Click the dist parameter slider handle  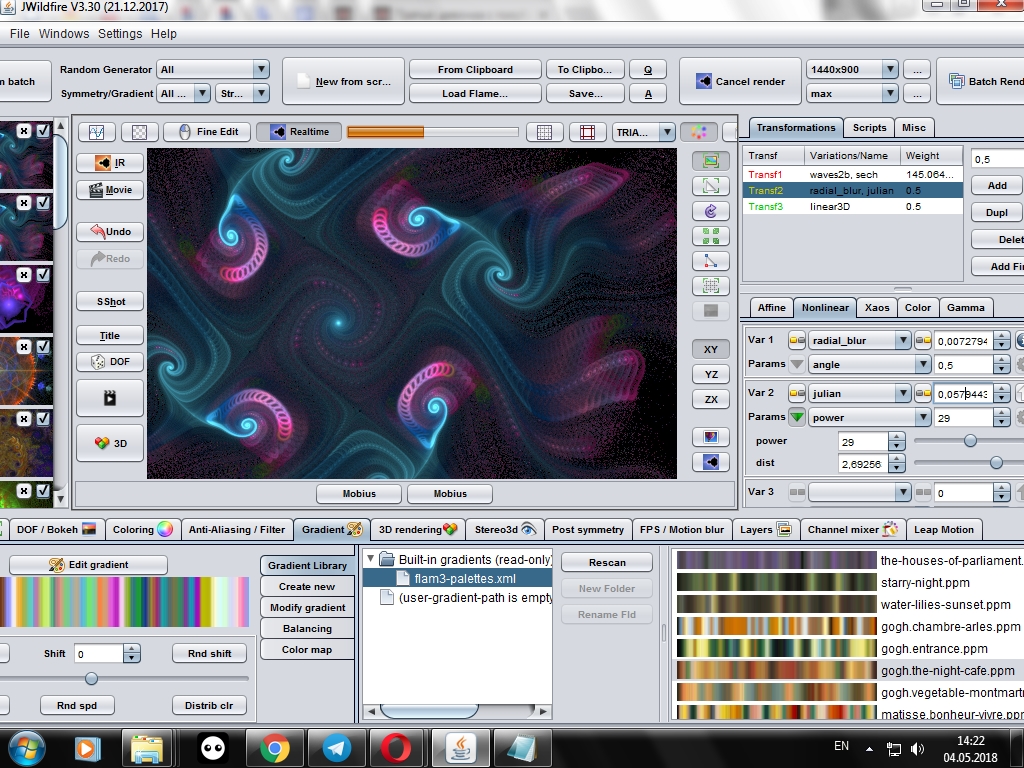click(996, 463)
